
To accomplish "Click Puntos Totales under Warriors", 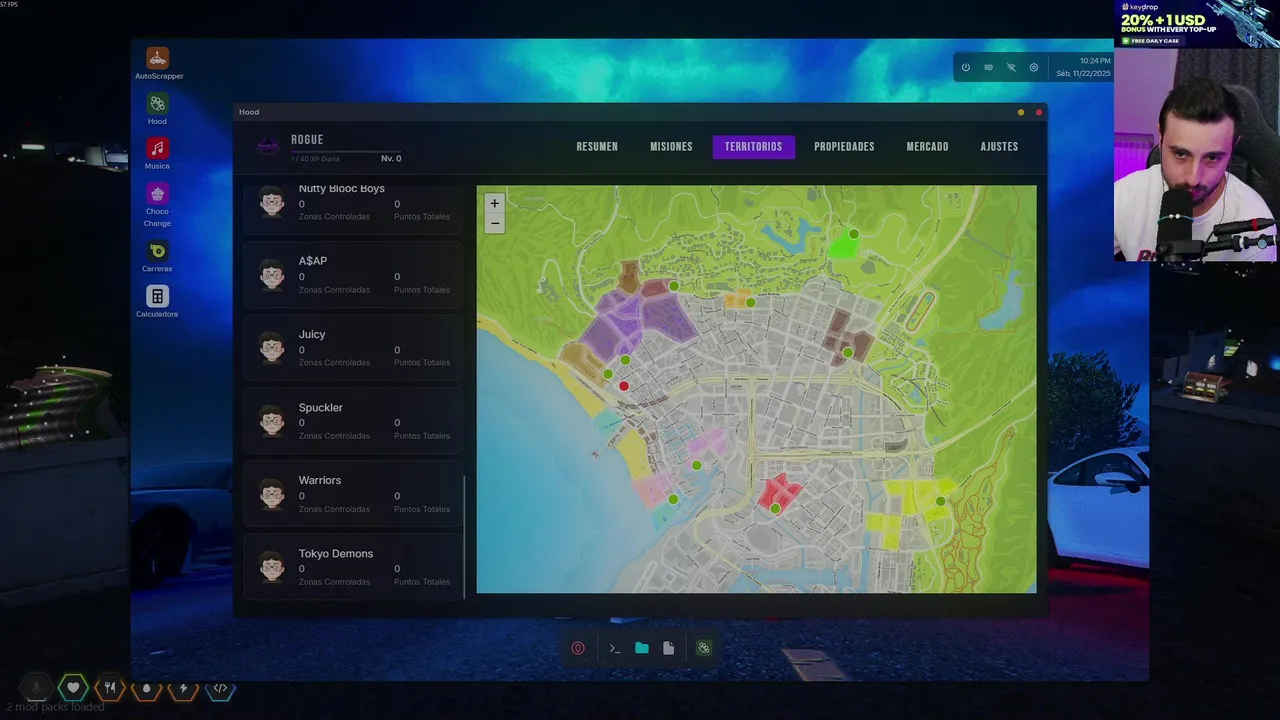I will [x=422, y=509].
